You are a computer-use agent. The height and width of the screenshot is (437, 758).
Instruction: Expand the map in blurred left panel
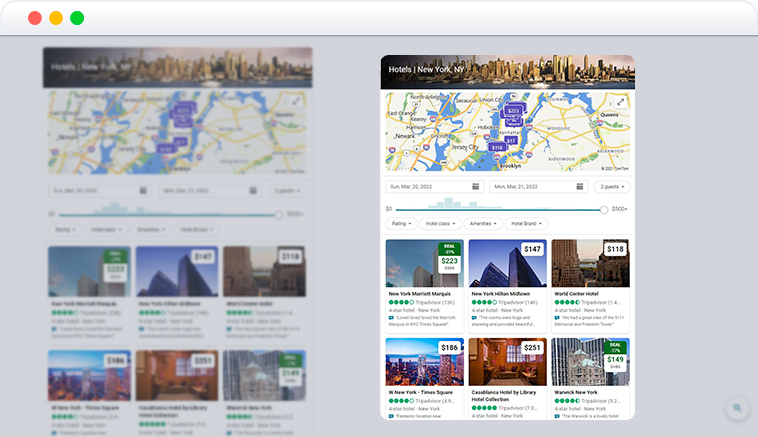click(x=296, y=101)
